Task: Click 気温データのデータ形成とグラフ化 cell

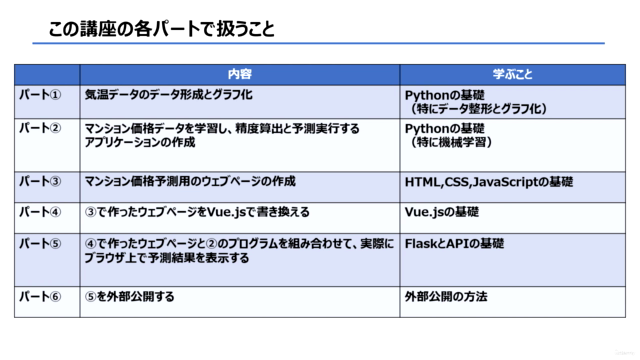Action: pos(240,102)
